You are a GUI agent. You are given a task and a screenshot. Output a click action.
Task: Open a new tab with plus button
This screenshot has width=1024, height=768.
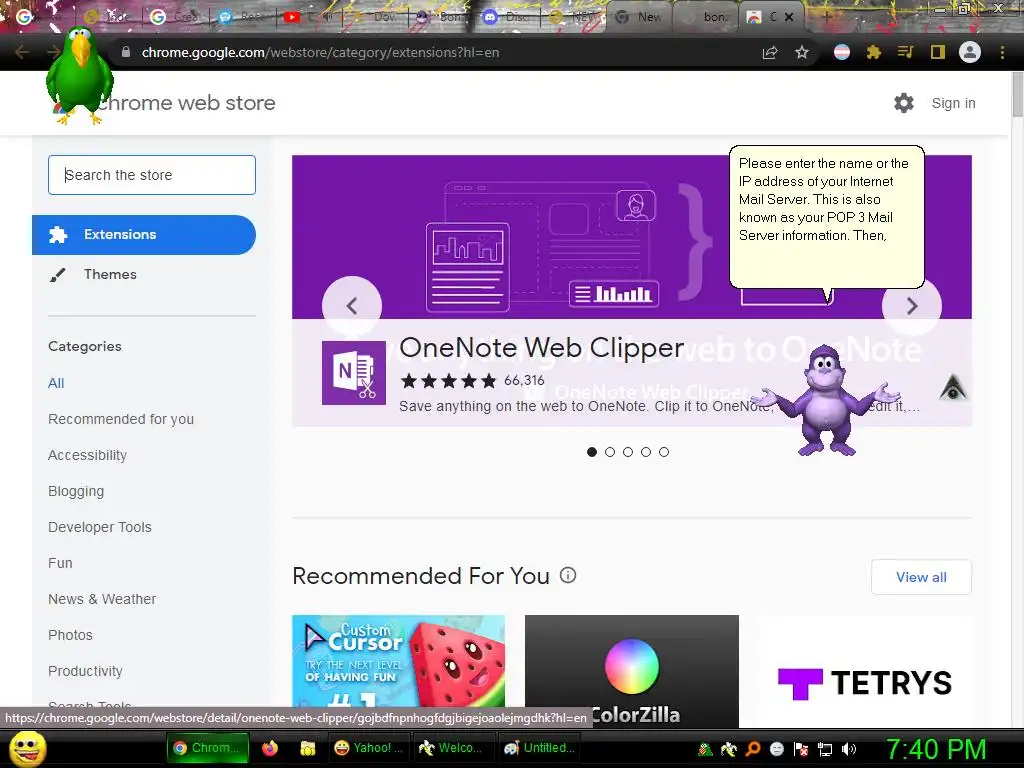pos(825,17)
